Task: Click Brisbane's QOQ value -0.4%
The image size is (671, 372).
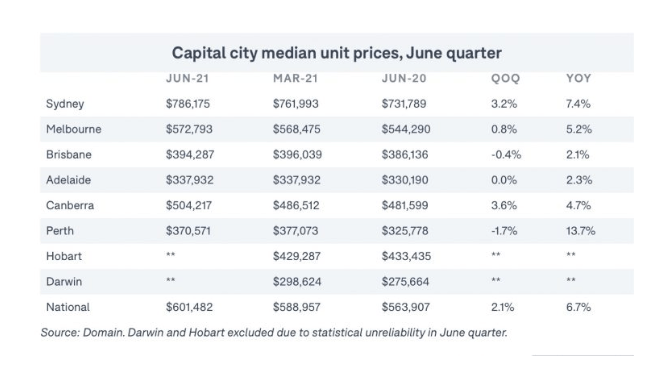Action: click(506, 155)
